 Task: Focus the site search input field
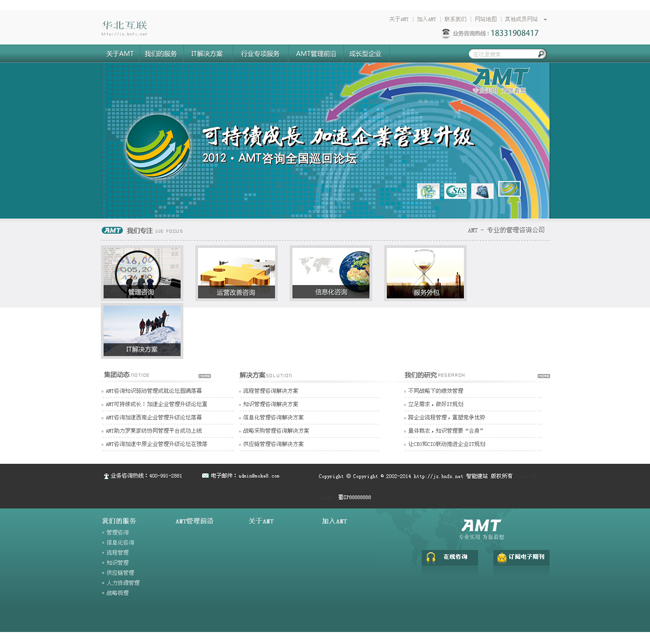(503, 54)
